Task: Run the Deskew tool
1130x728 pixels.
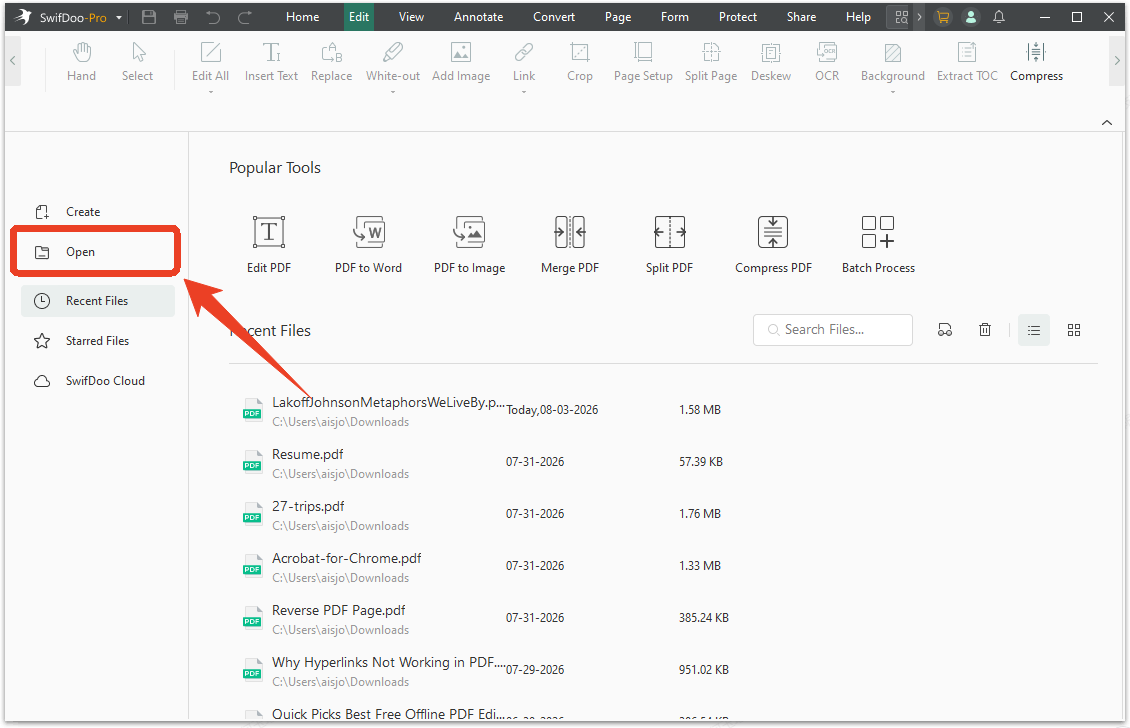Action: [x=770, y=62]
